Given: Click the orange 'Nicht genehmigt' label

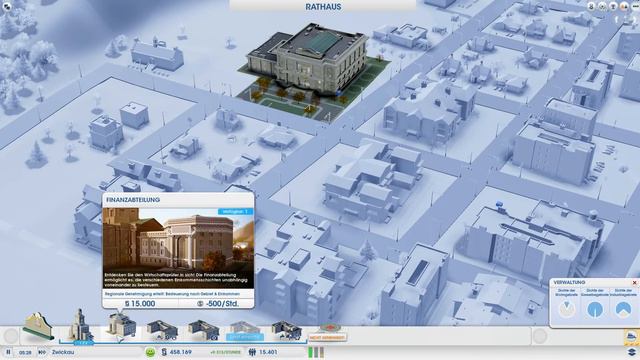Looking at the screenshot, I should tap(327, 338).
